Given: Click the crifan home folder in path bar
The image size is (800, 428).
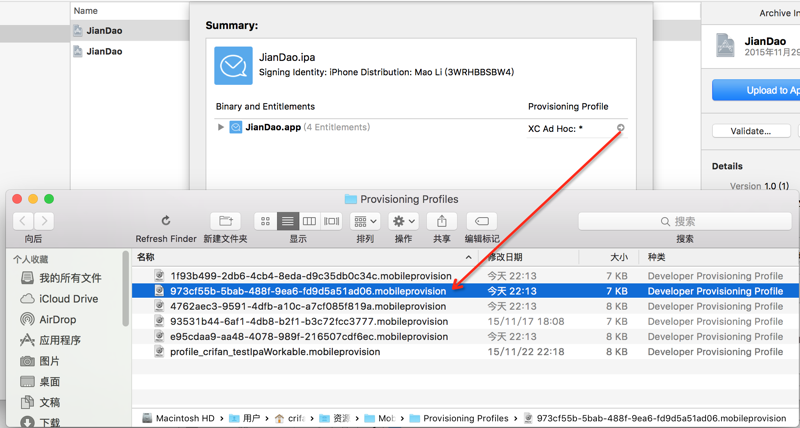Looking at the screenshot, I should (x=289, y=418).
